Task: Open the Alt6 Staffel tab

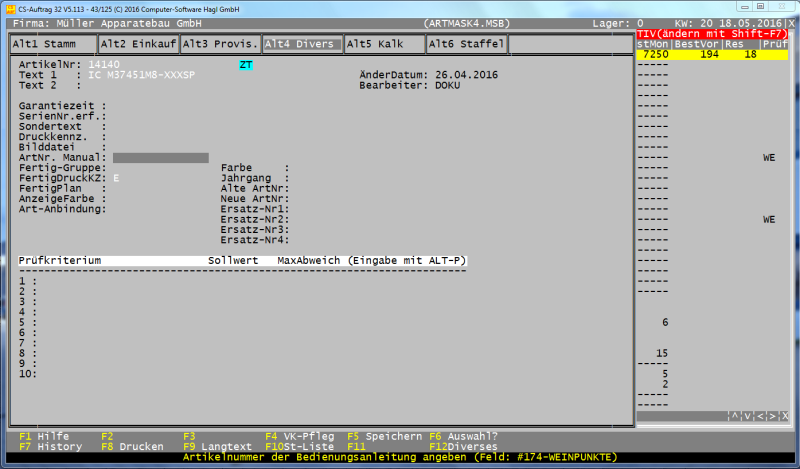Action: pos(466,44)
